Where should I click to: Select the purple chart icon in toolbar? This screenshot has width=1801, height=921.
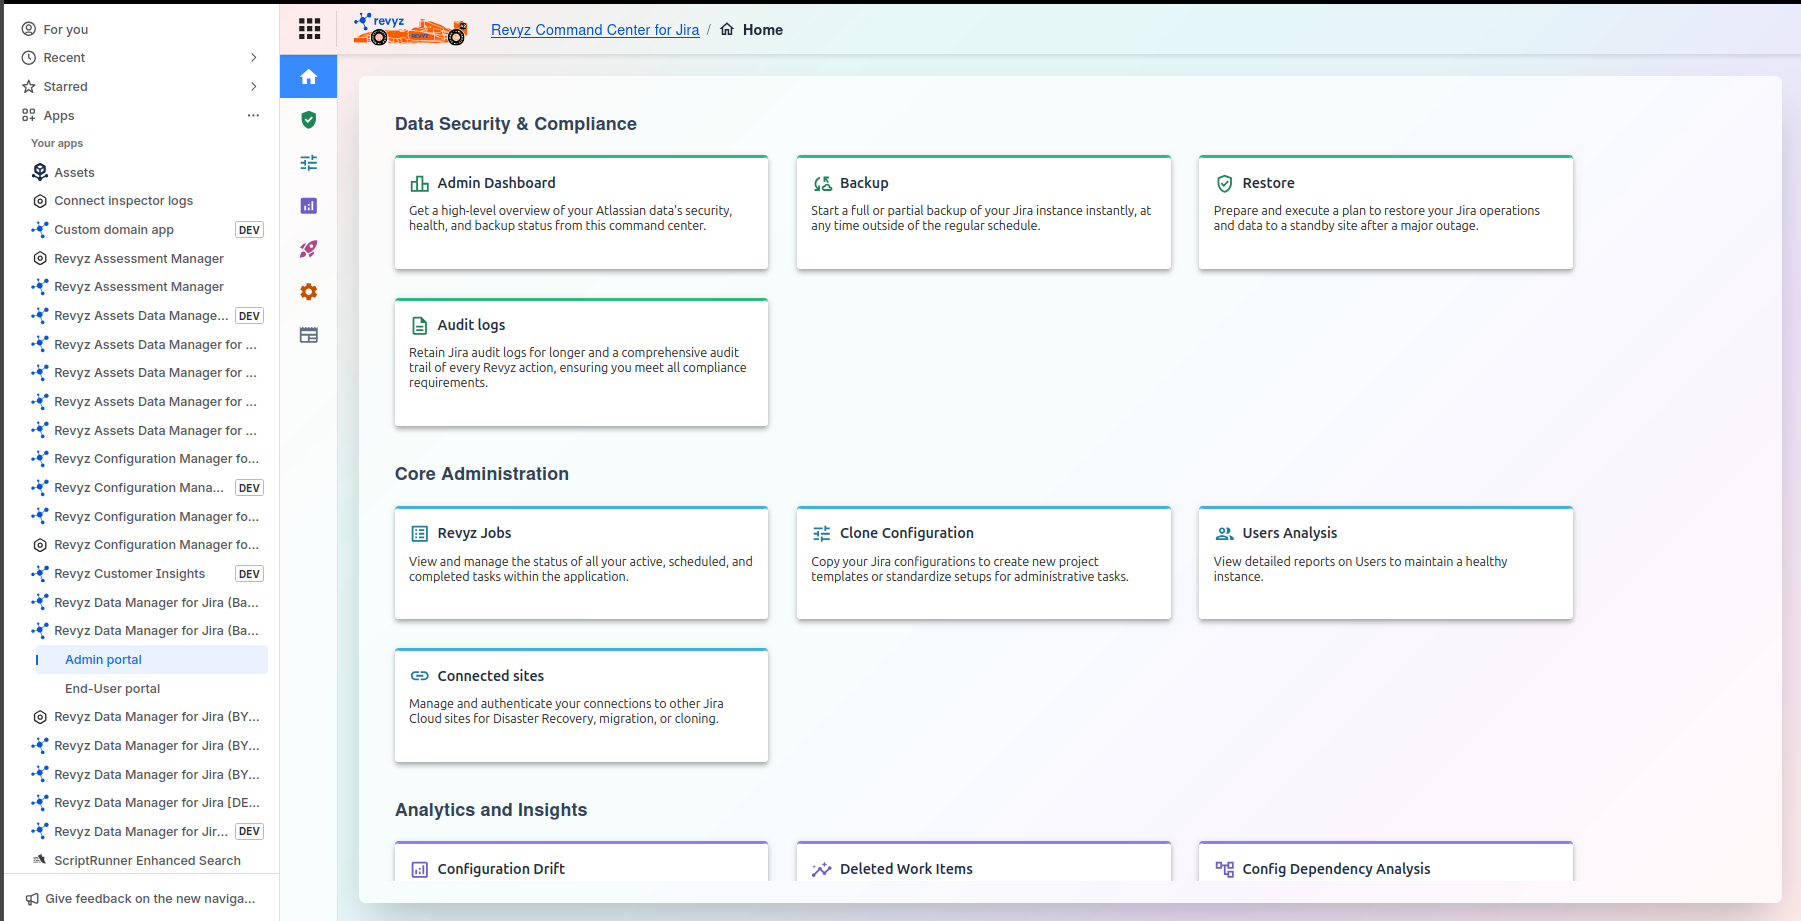[308, 206]
